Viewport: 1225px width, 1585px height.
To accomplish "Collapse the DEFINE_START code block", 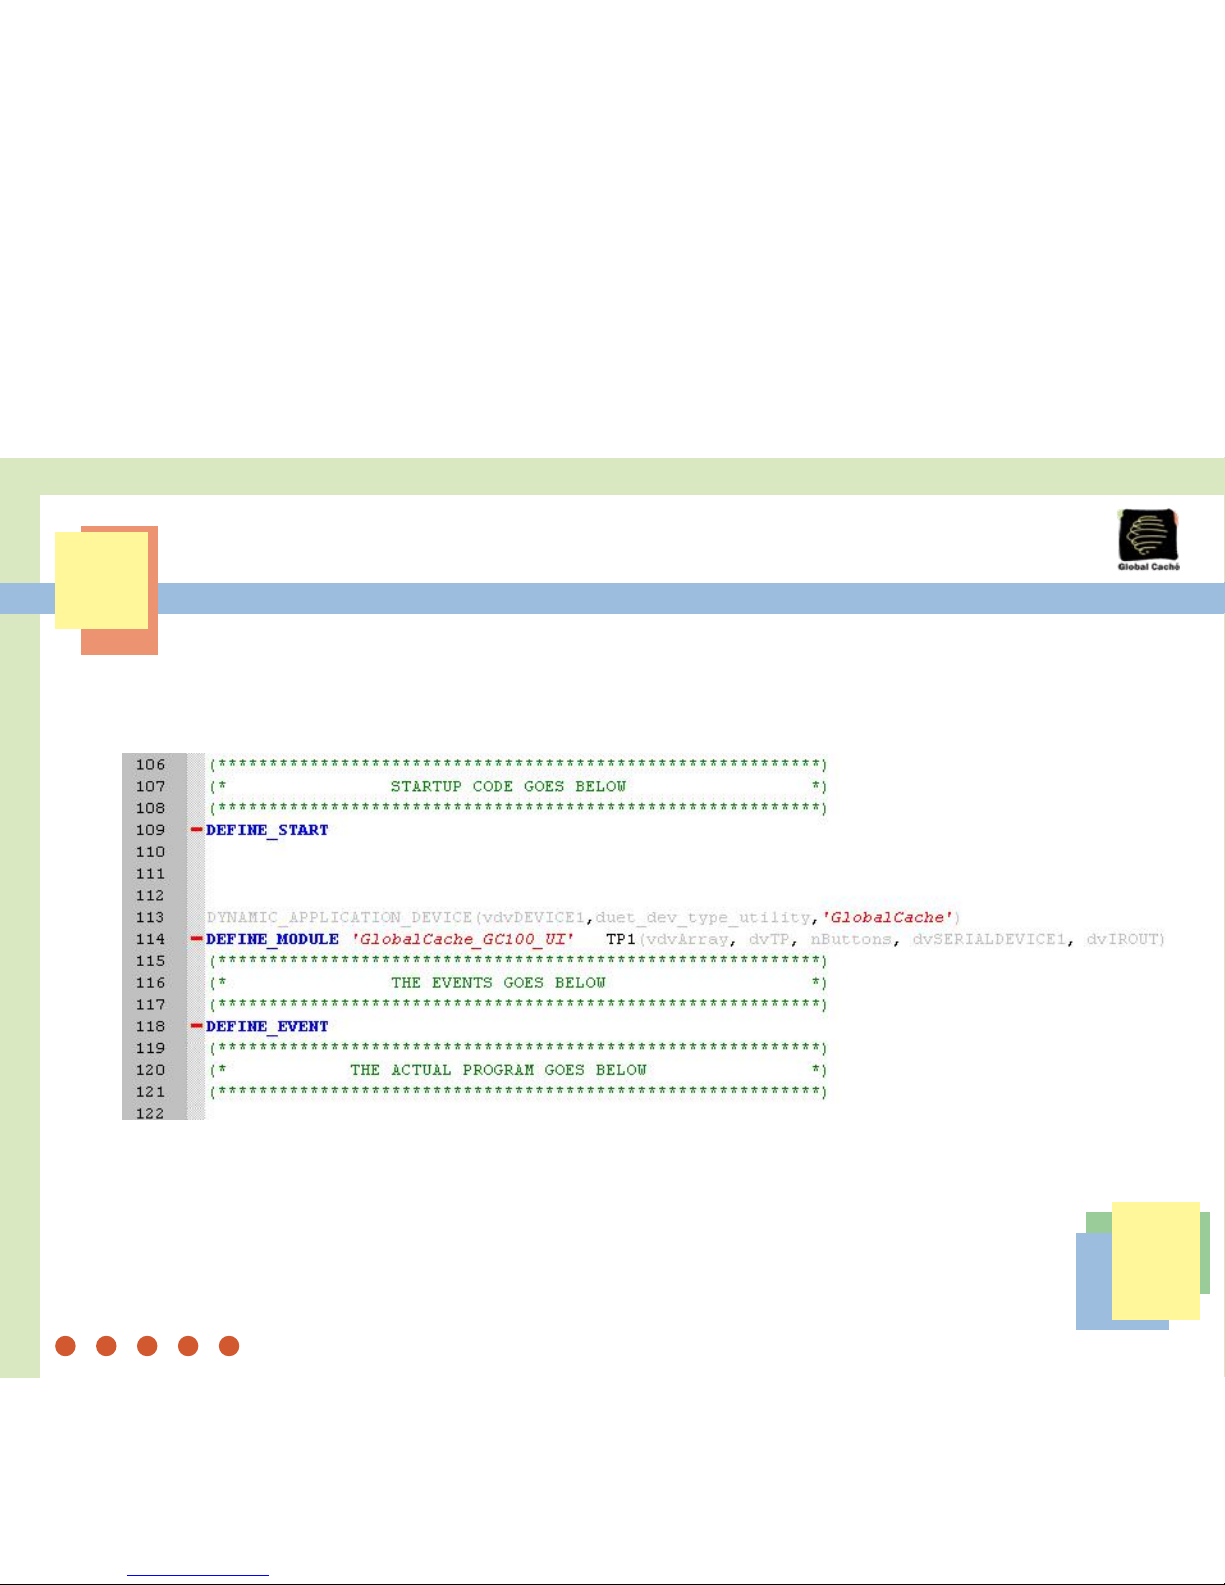I will tap(196, 830).
